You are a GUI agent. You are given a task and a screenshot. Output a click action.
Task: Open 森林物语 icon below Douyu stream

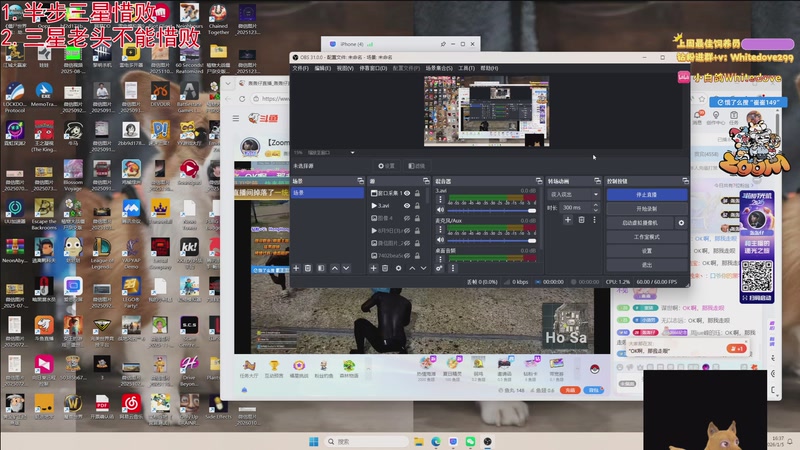pyautogui.click(x=349, y=369)
